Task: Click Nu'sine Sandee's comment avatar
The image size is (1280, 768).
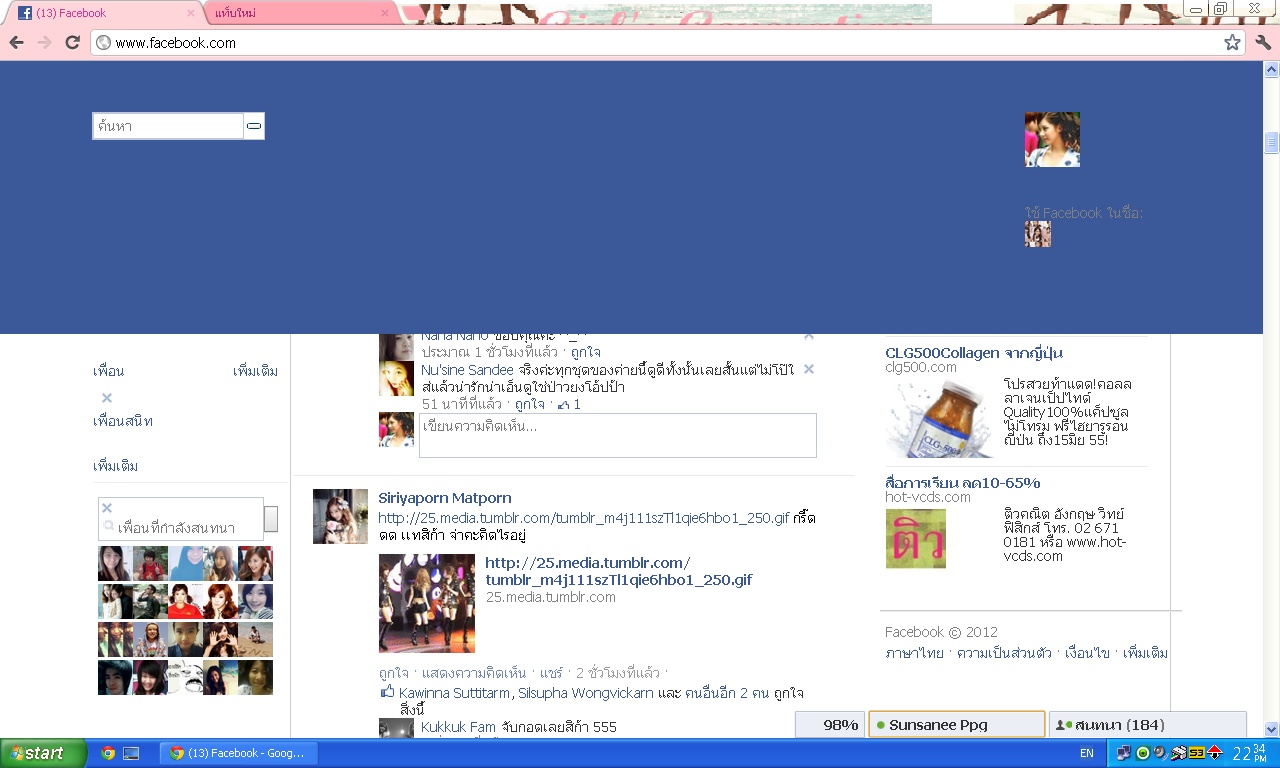Action: coord(396,378)
